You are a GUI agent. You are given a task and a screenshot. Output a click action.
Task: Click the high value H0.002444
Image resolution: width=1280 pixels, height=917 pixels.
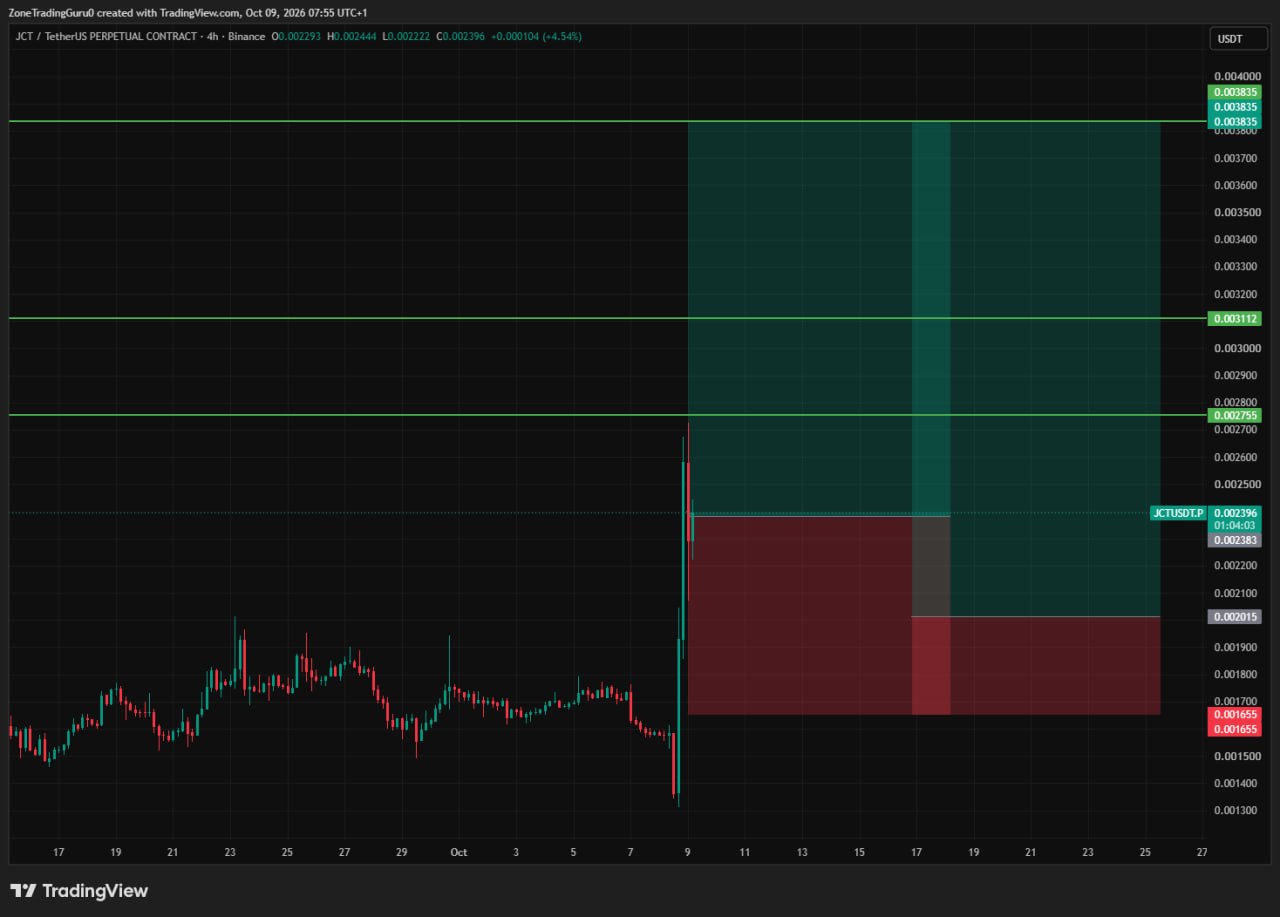352,37
